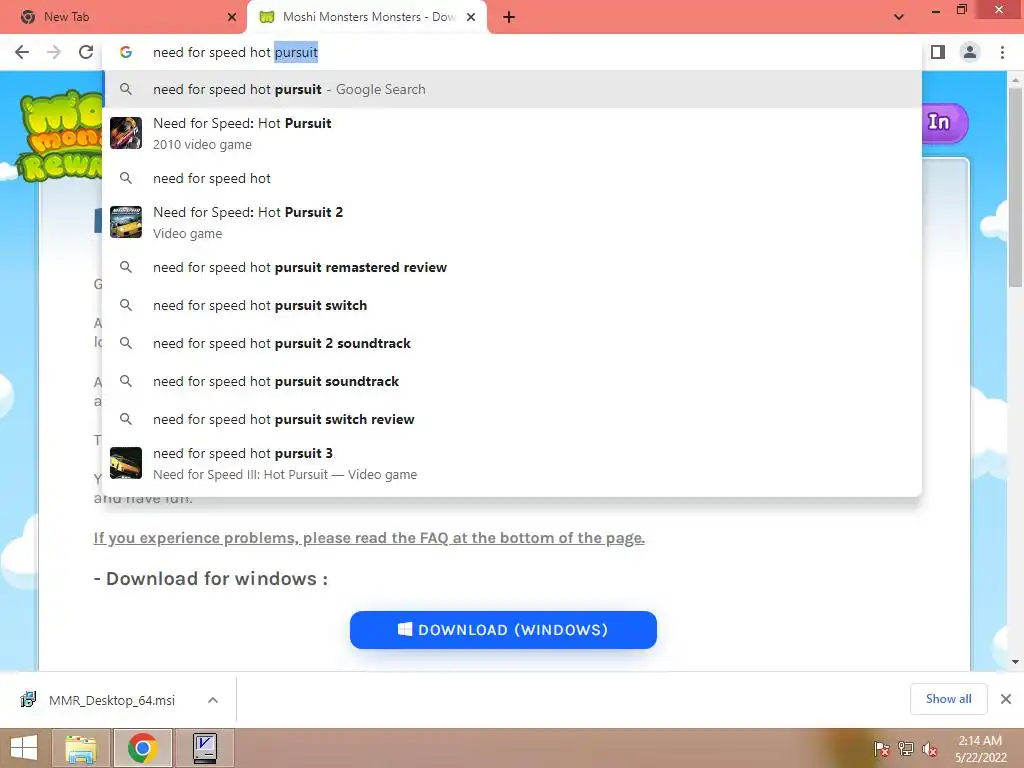Viewport: 1024px width, 768px height.
Task: Close the Moshi Monsters tab
Action: [471, 17]
